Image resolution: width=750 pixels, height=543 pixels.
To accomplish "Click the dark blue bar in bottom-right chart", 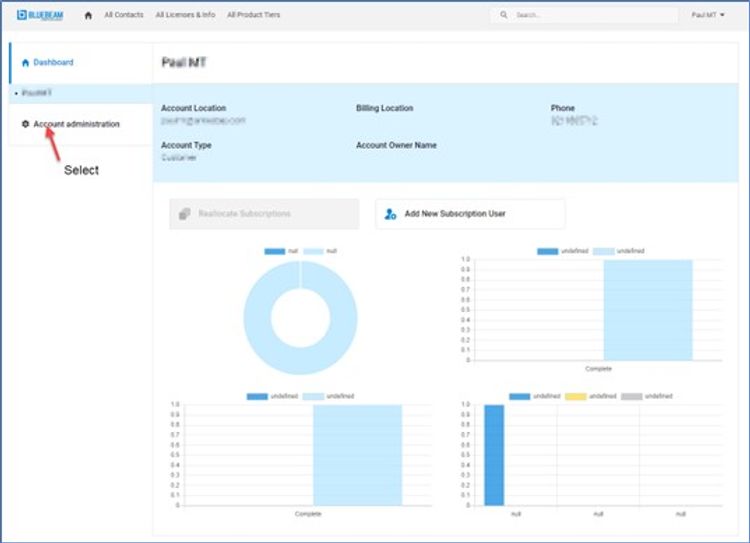I will [x=494, y=455].
